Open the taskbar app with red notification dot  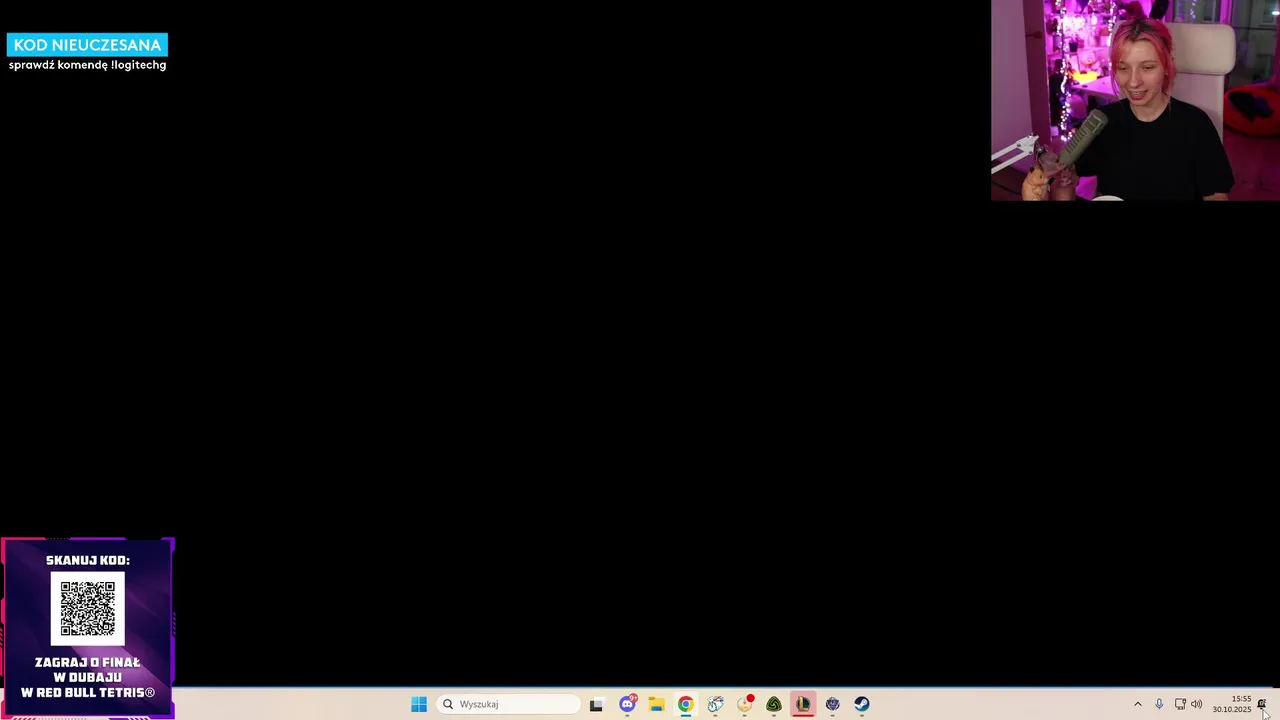(745, 704)
